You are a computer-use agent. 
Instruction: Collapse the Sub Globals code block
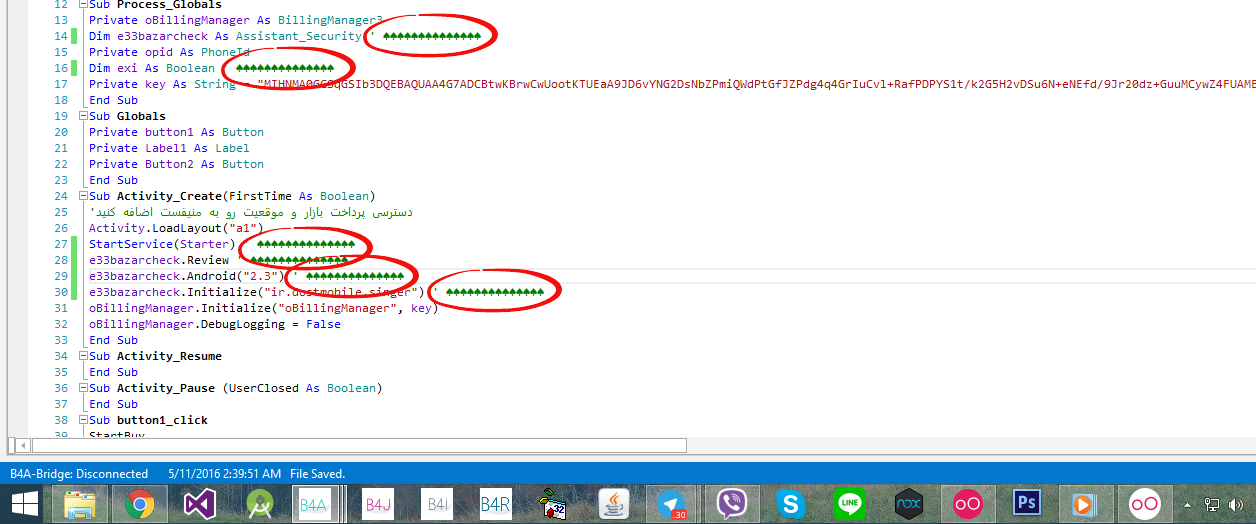coord(83,117)
